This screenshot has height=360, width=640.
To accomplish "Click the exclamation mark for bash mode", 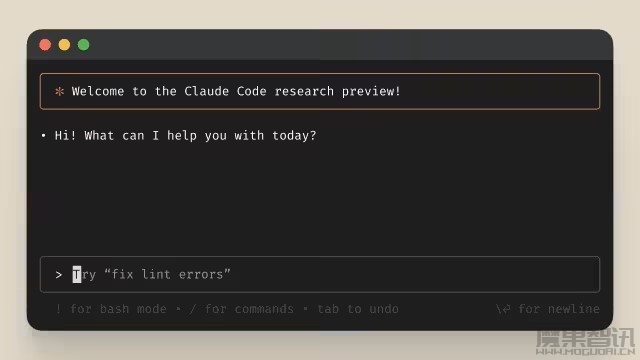I will [x=58, y=309].
